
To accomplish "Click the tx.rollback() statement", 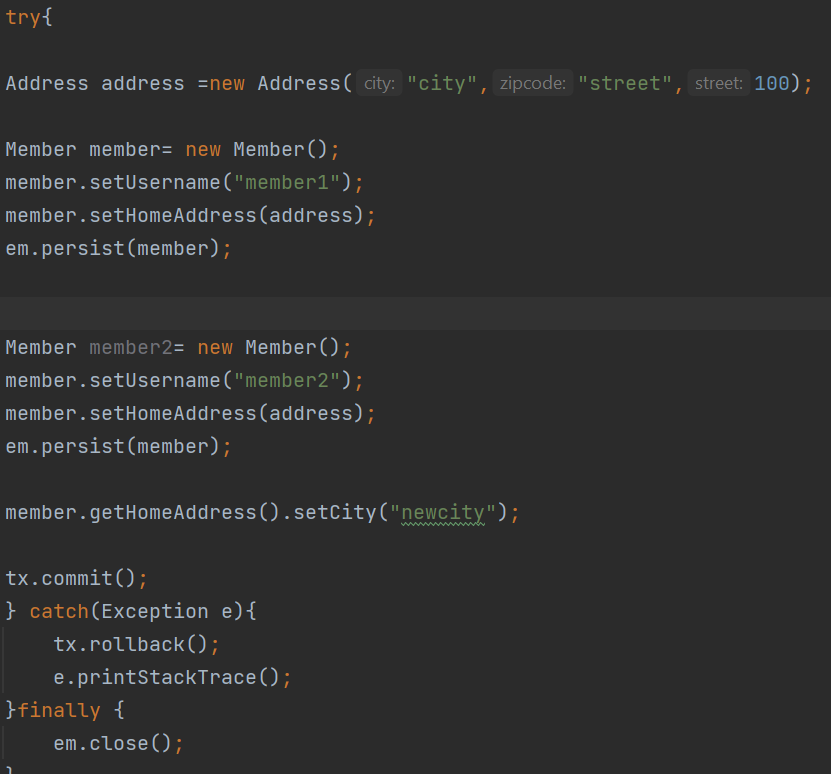I will tap(136, 645).
